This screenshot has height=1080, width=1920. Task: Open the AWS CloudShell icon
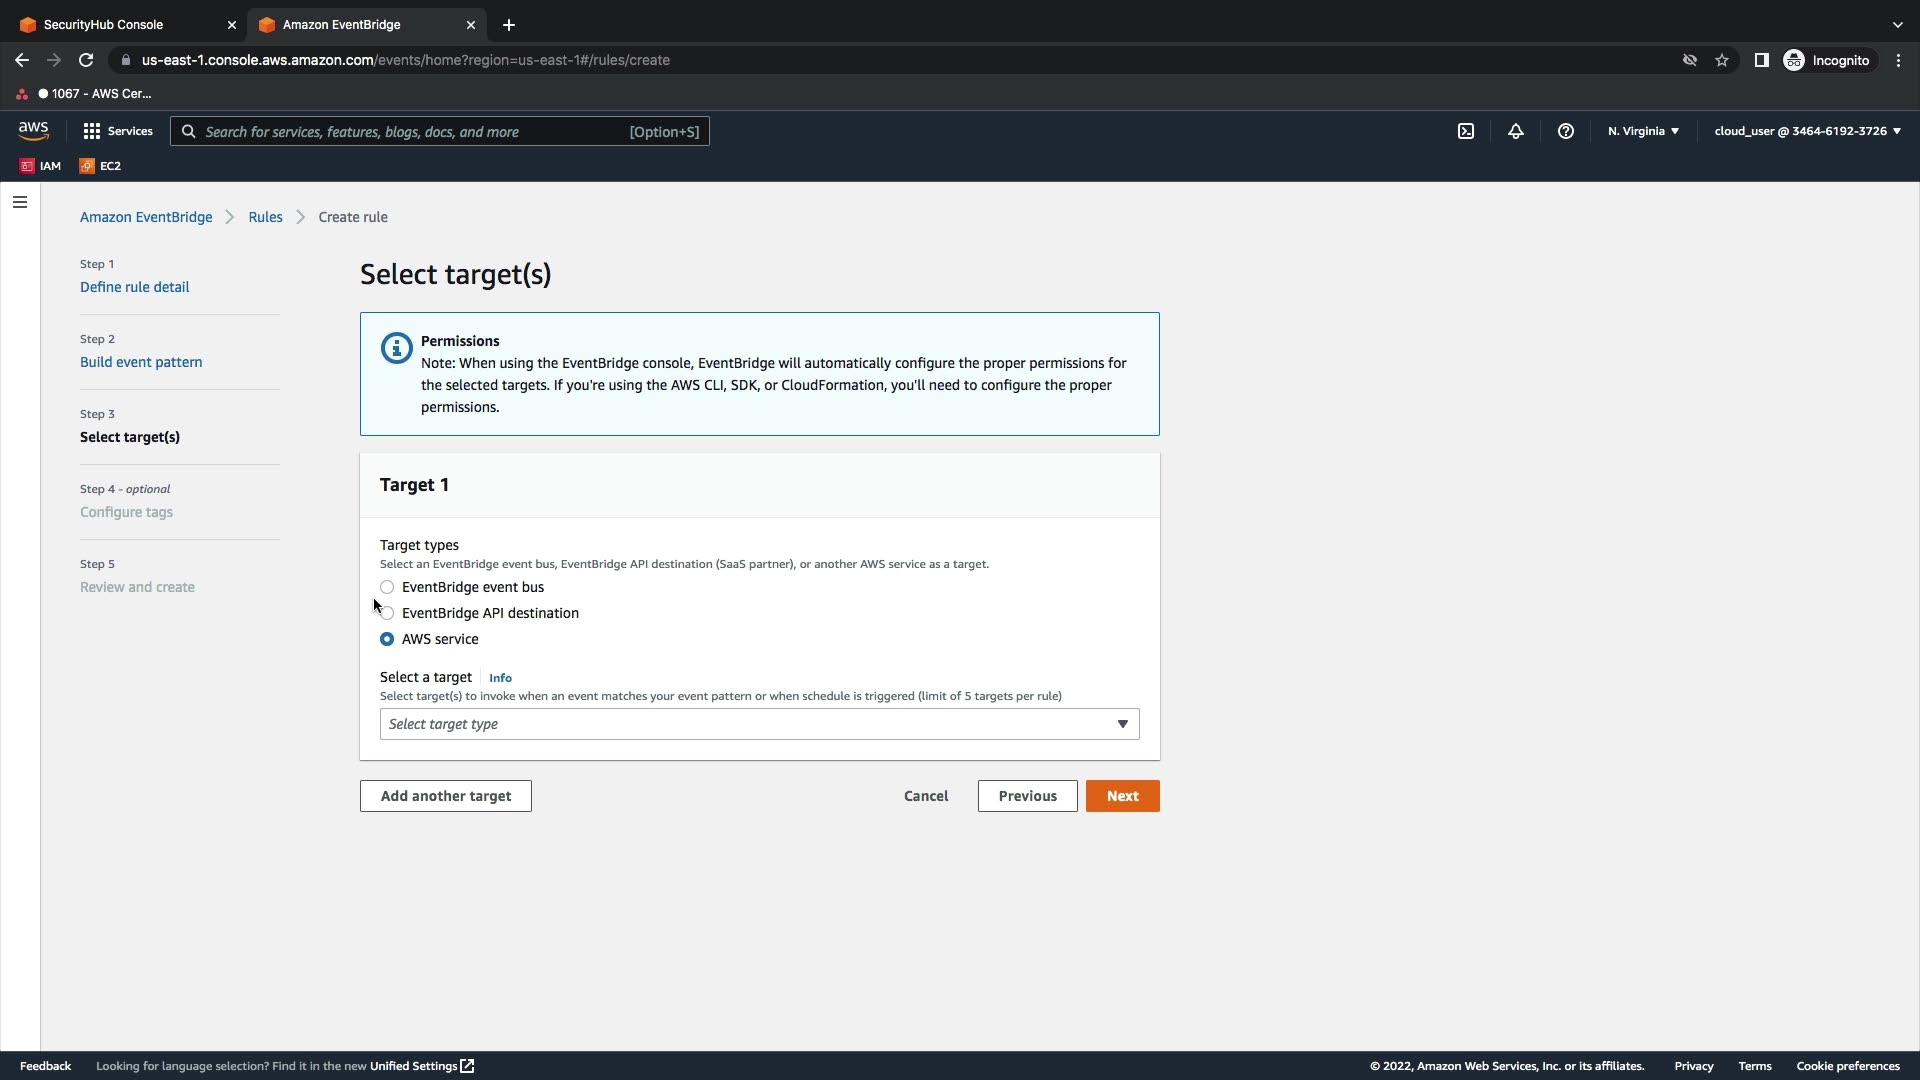pos(1466,131)
